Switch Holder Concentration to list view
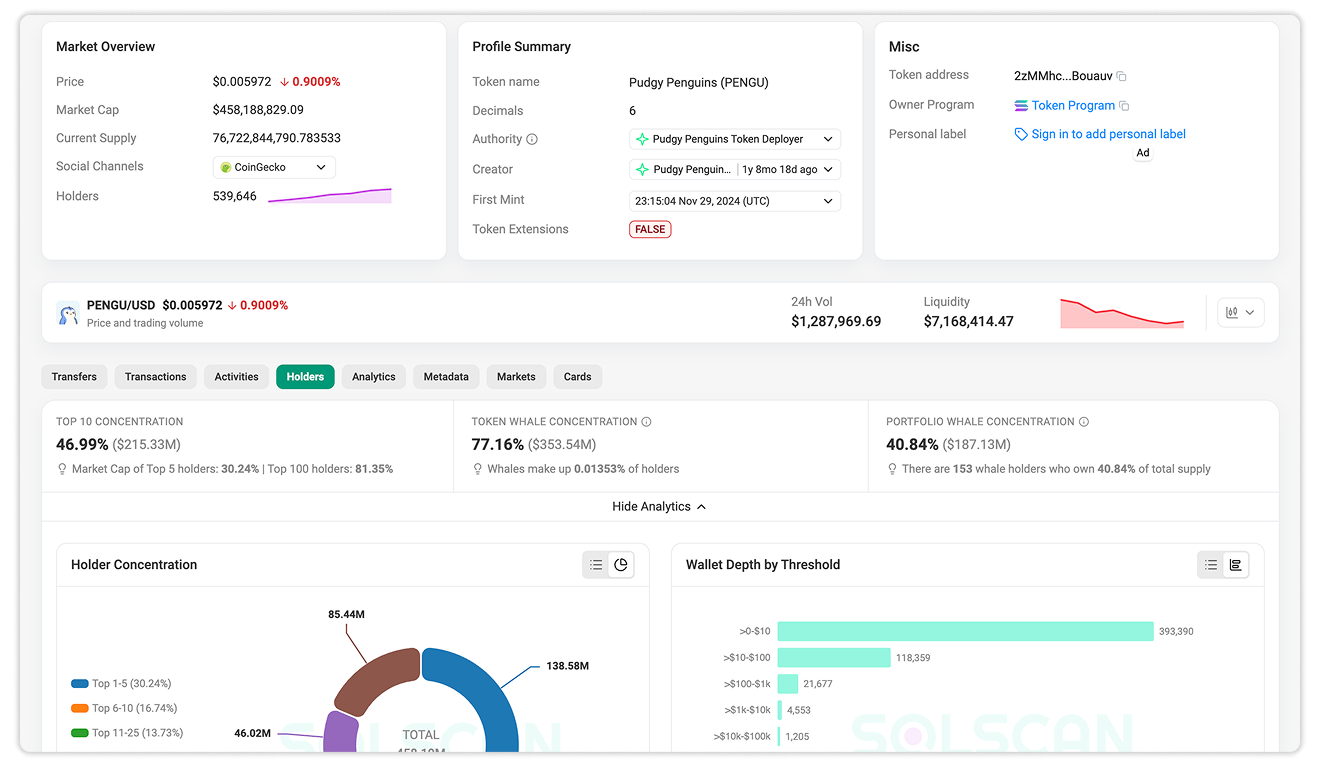Image resolution: width=1320 pixels, height=767 pixels. tap(596, 565)
